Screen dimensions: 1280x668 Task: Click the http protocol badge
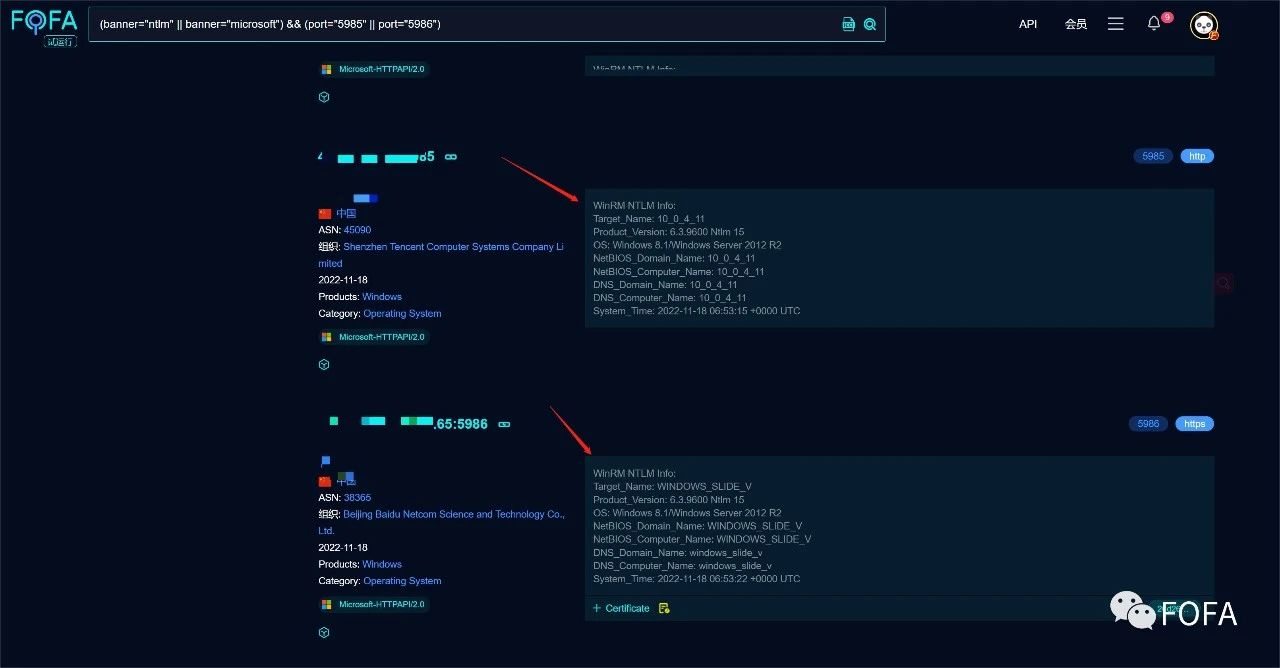point(1197,156)
